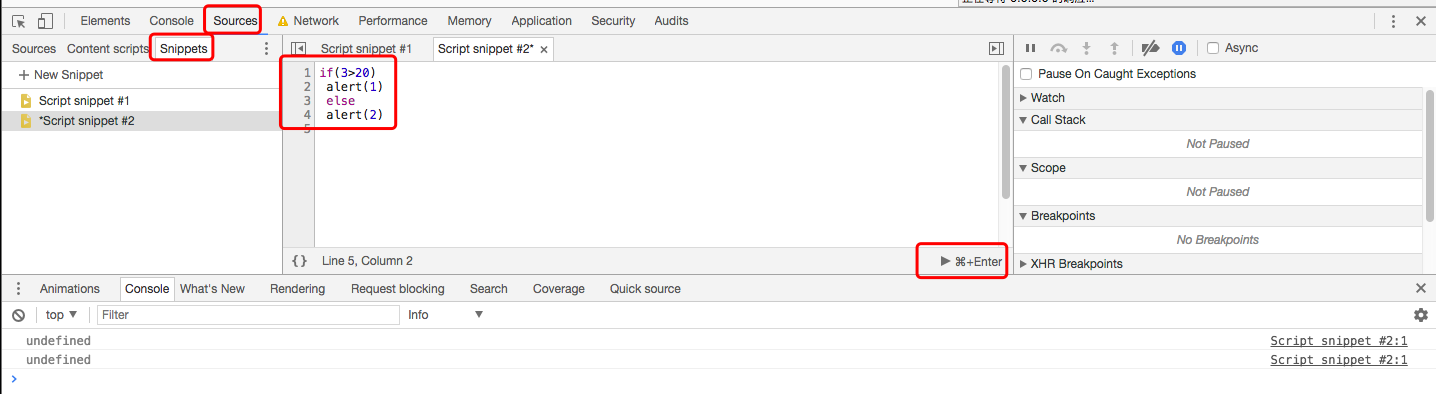
Task: Select the Snippets navigator tab
Action: click(183, 48)
